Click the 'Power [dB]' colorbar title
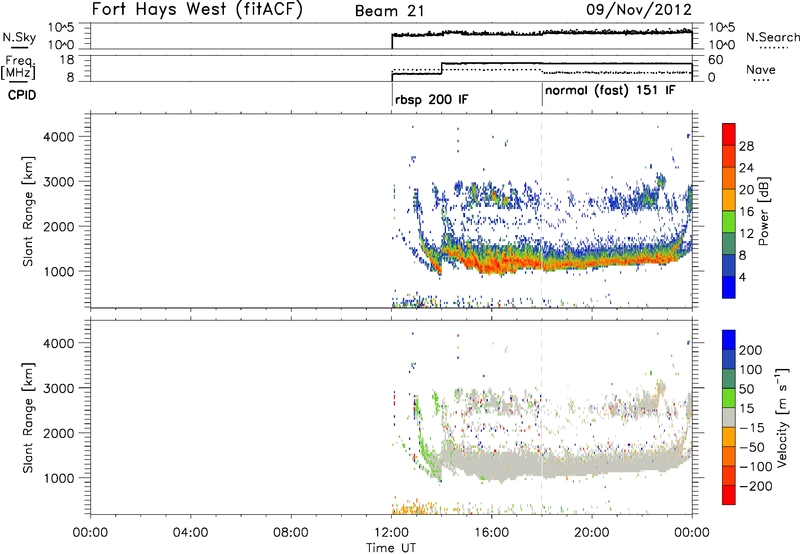The image size is (800, 554). point(763,211)
